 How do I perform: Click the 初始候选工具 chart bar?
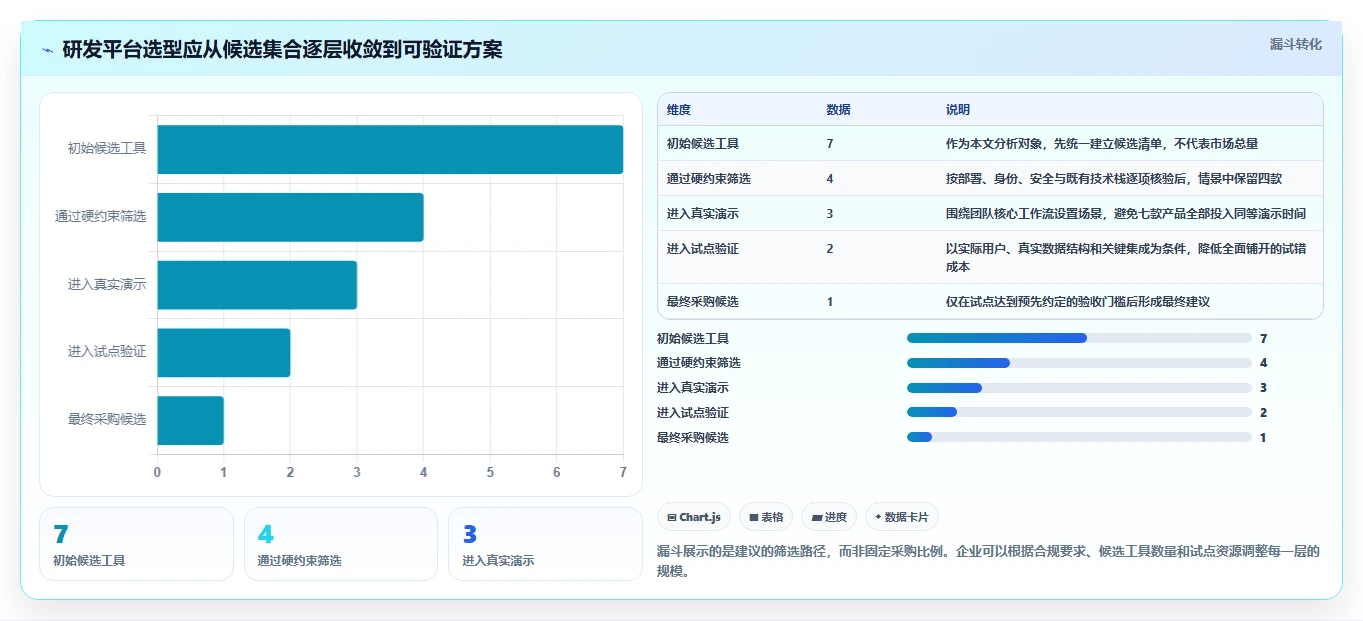point(390,149)
